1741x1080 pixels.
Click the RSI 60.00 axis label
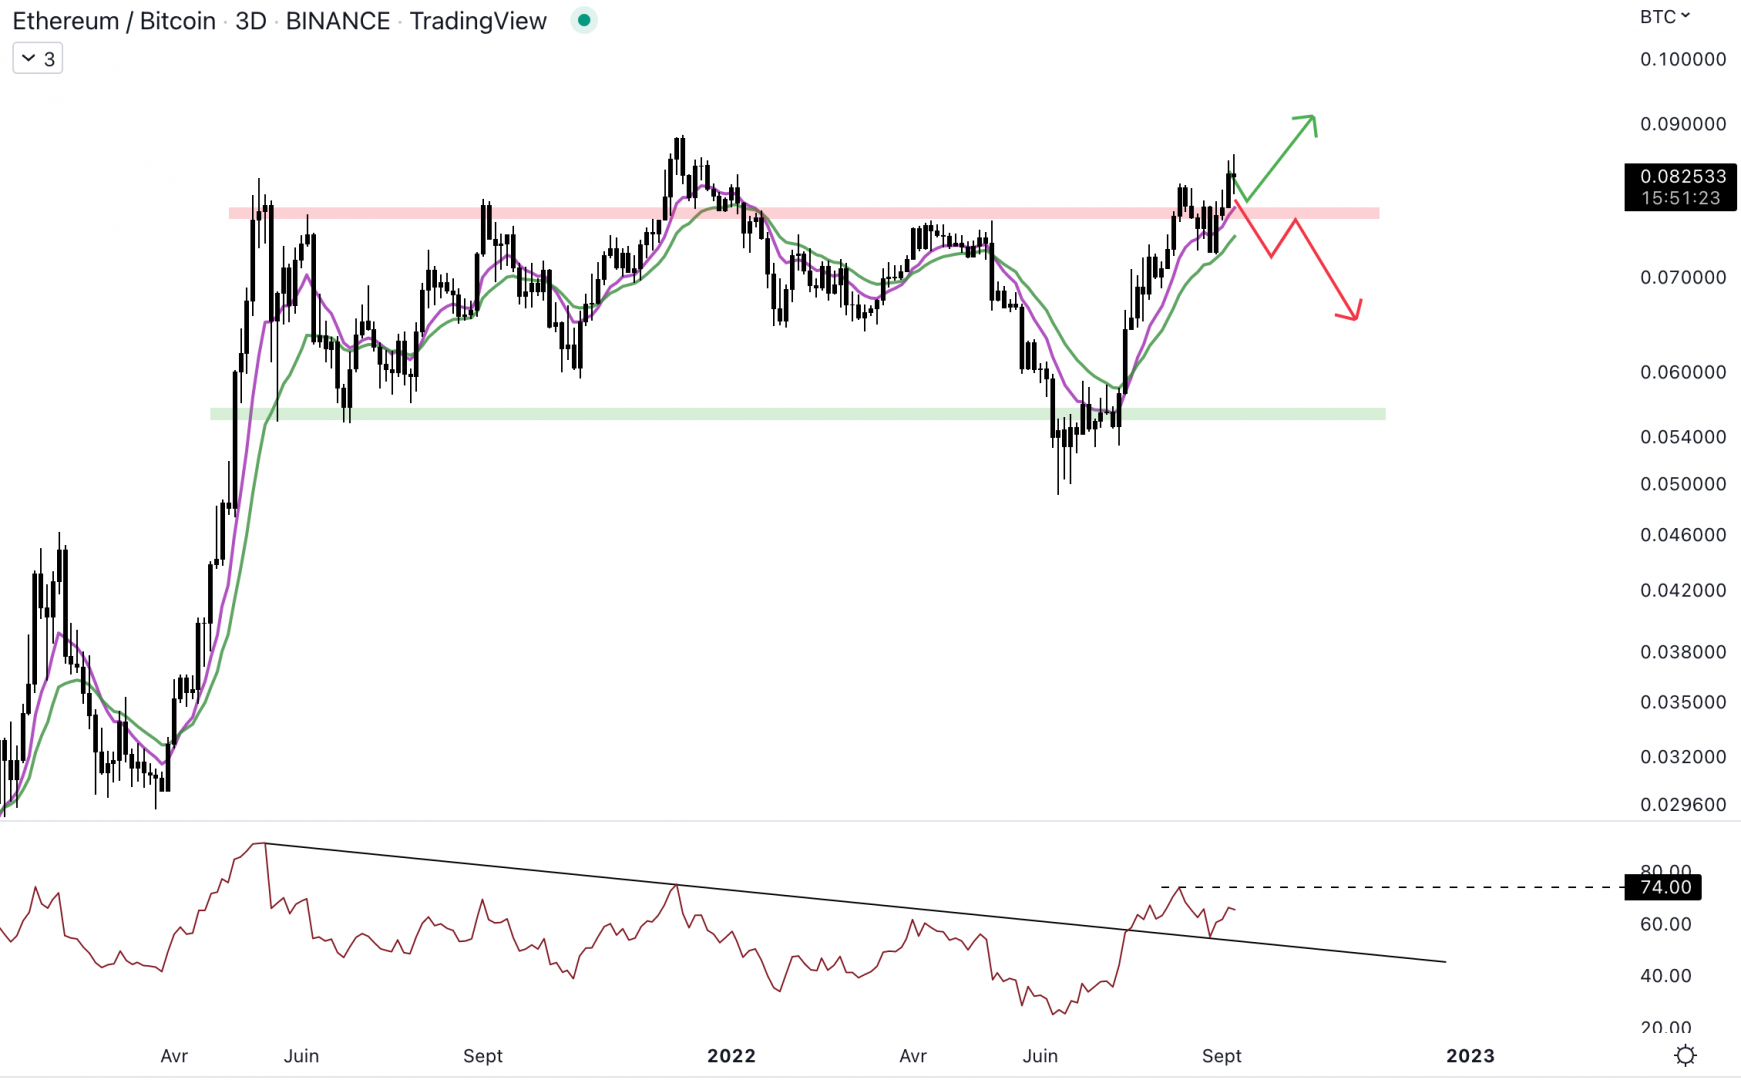1666,924
